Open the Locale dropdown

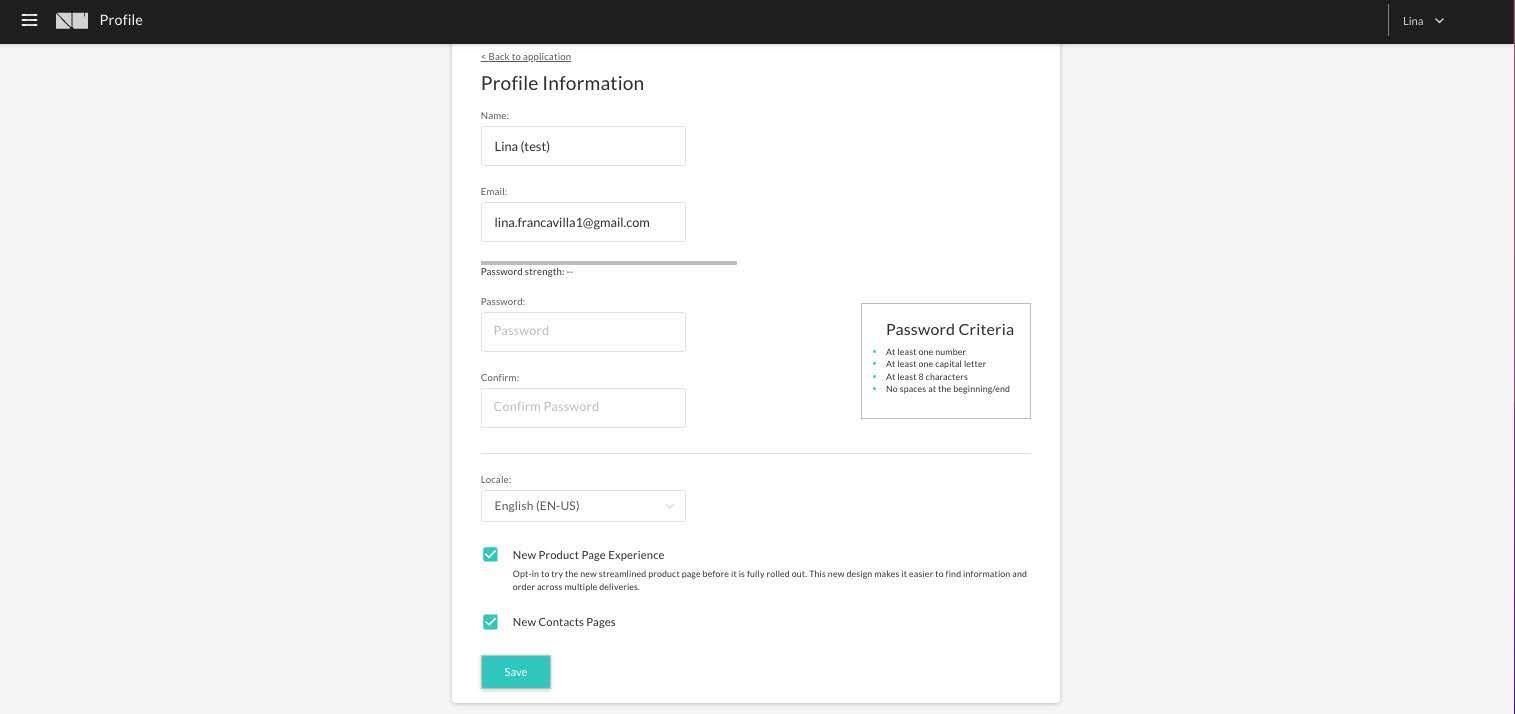tap(583, 506)
